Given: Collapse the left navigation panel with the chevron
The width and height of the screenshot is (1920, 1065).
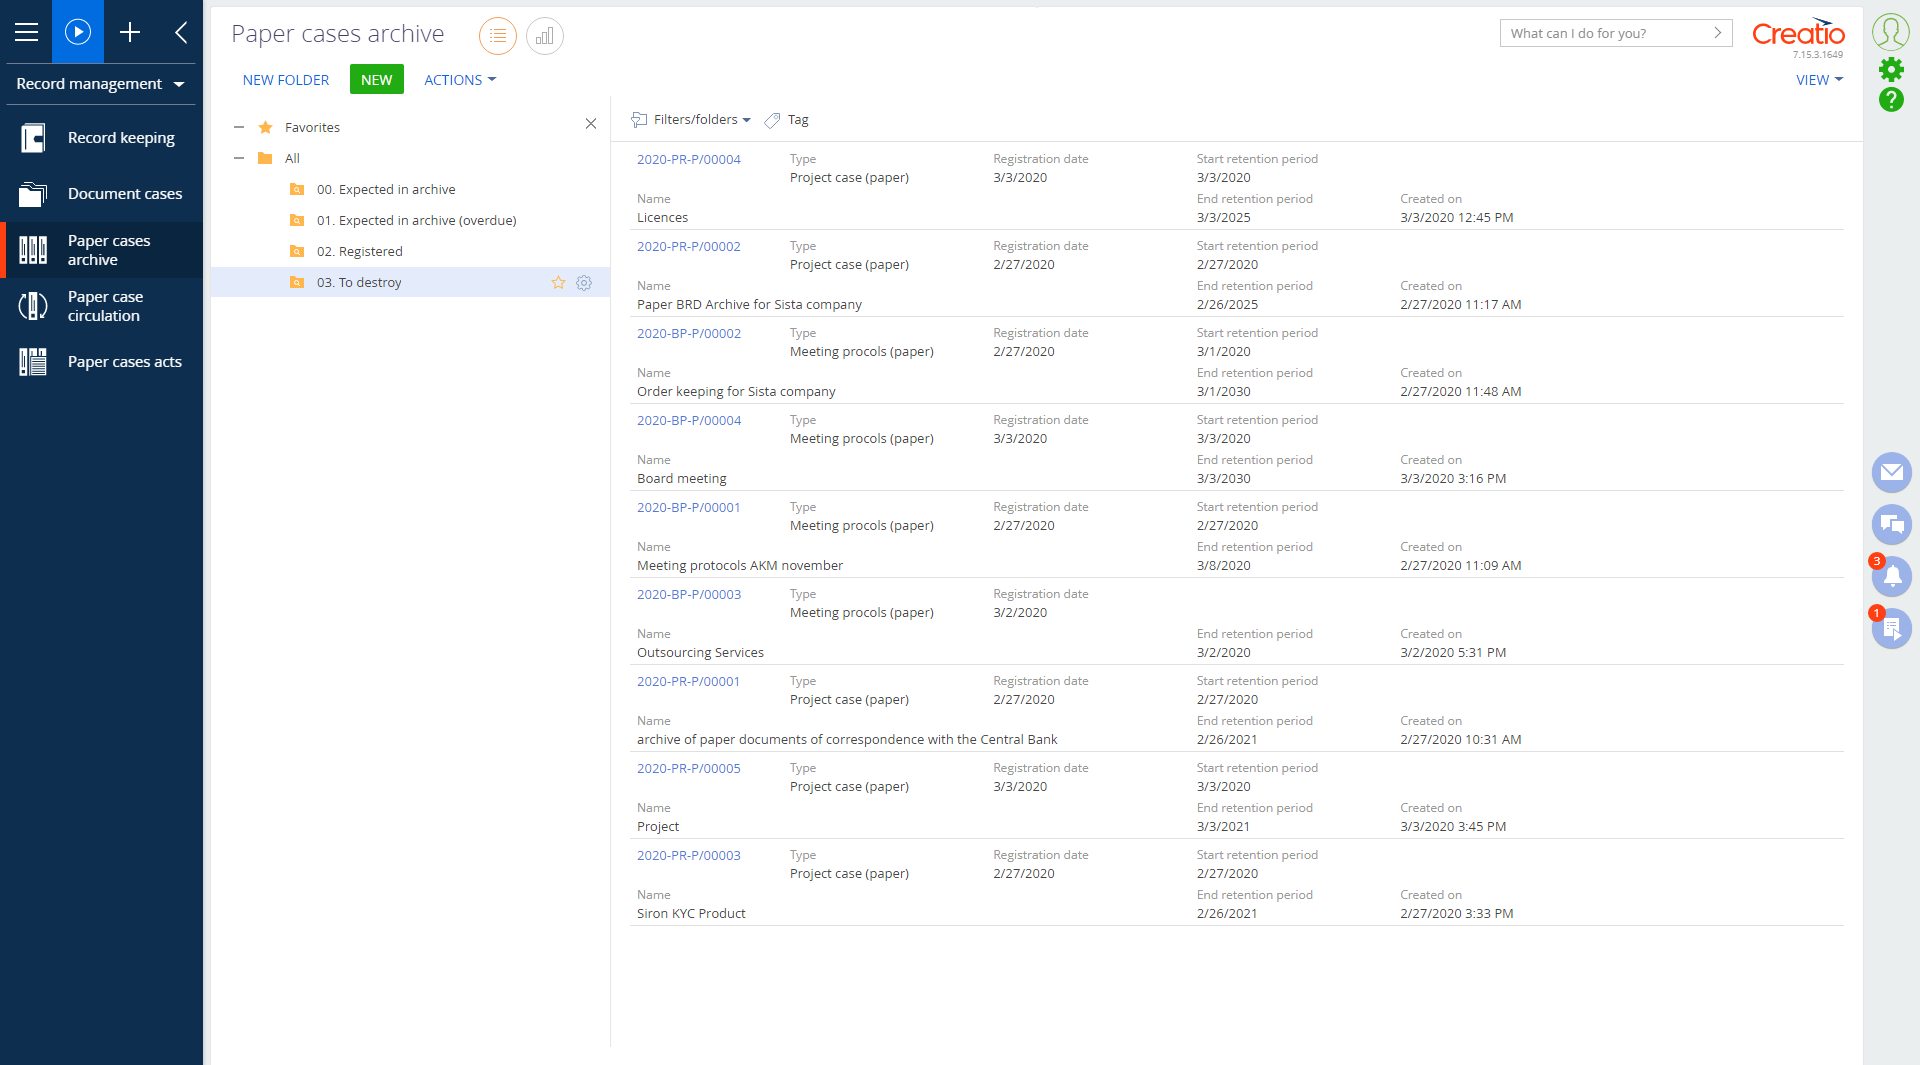Looking at the screenshot, I should [x=180, y=32].
